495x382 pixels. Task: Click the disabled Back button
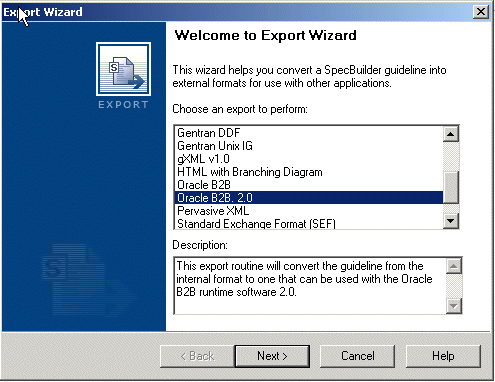pyautogui.click(x=197, y=356)
